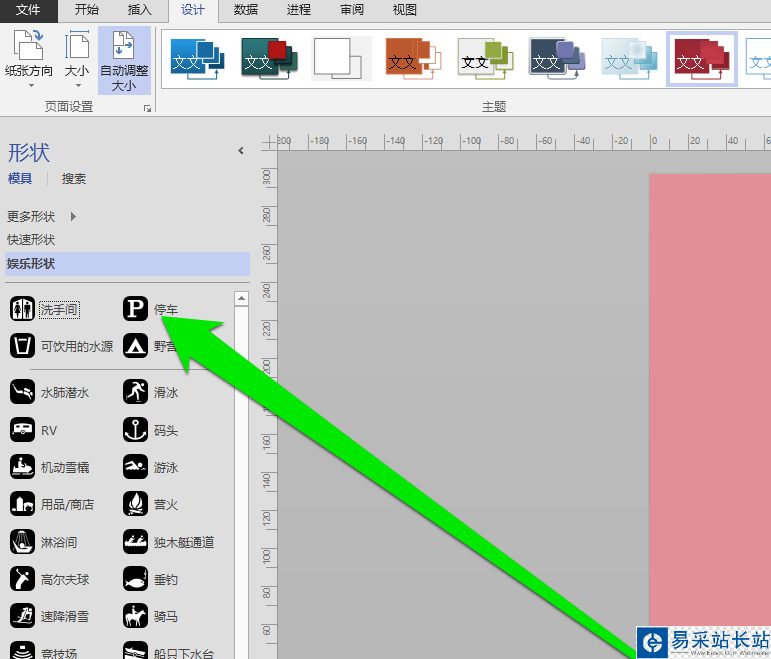771x659 pixels.
Task: Apply the dark teal and red theme
Action: [x=269, y=59]
